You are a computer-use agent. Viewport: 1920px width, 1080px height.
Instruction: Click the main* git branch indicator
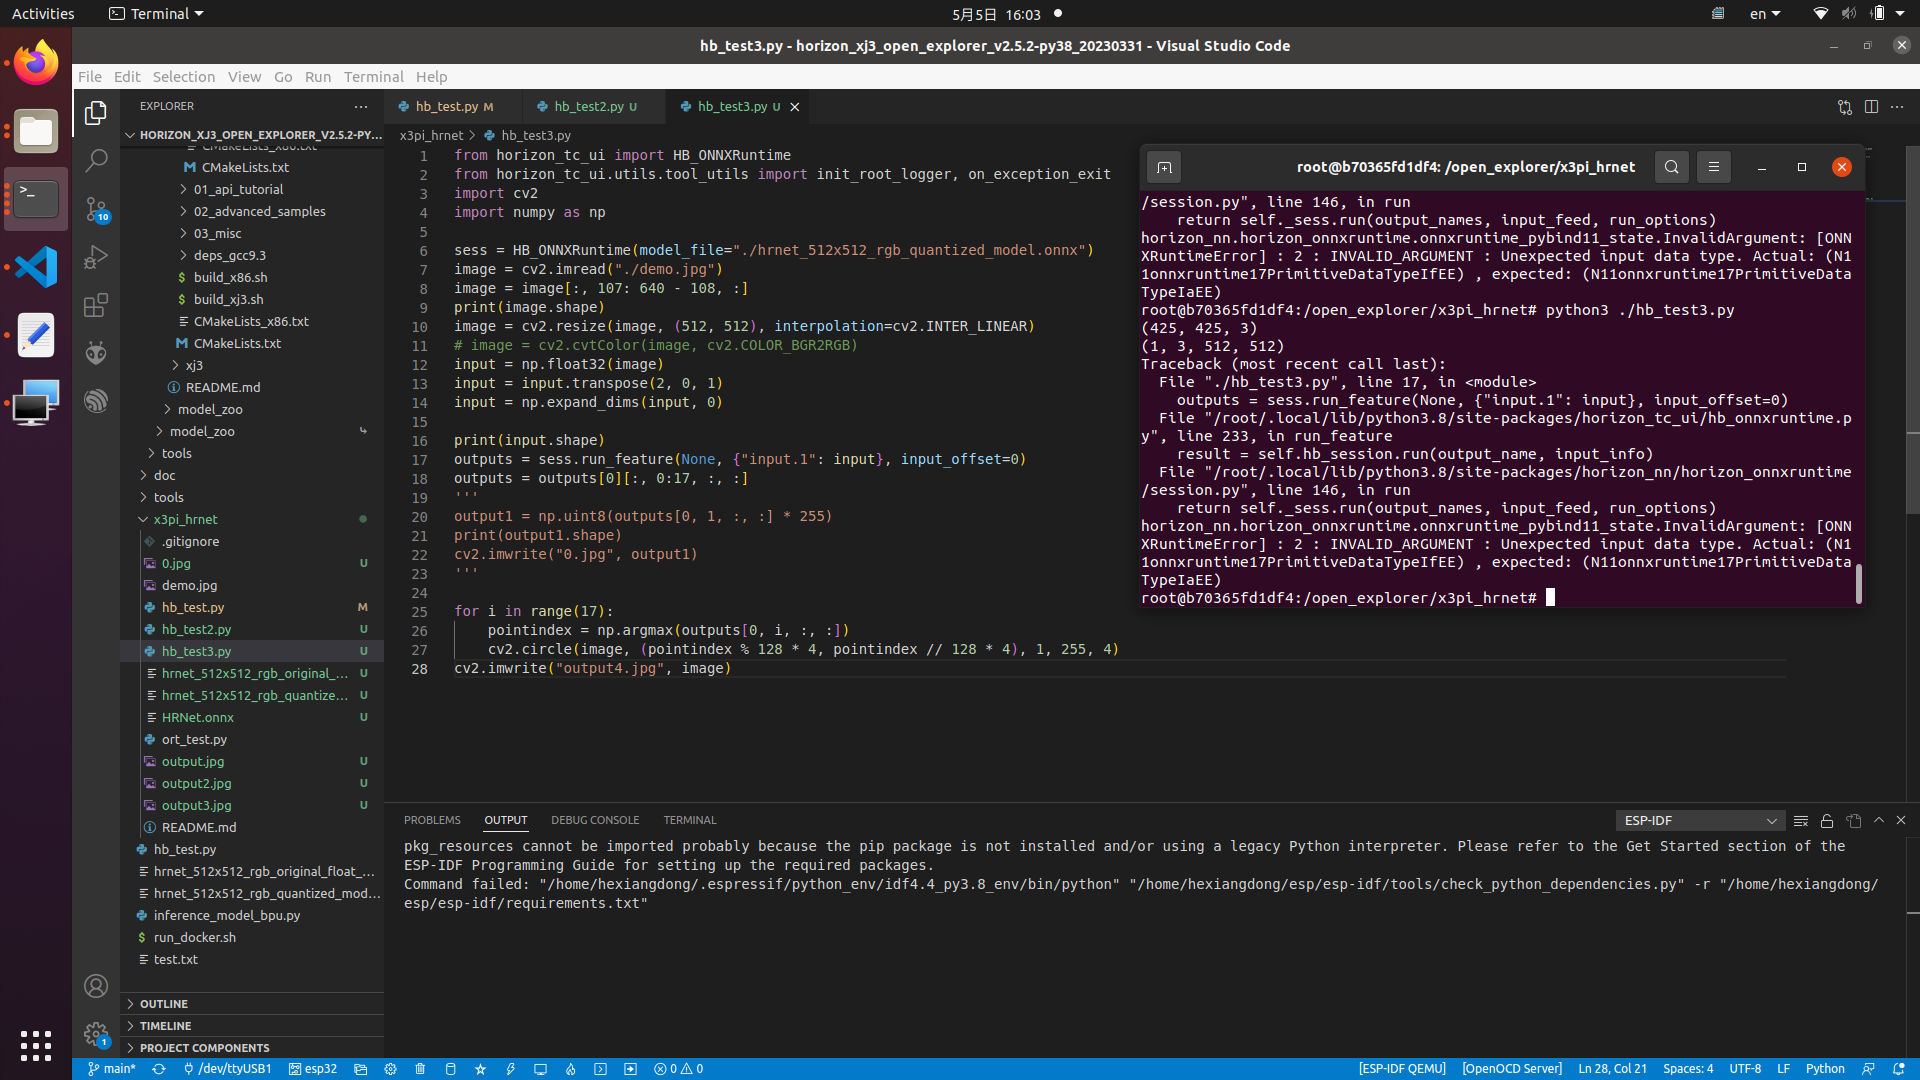click(x=111, y=1069)
